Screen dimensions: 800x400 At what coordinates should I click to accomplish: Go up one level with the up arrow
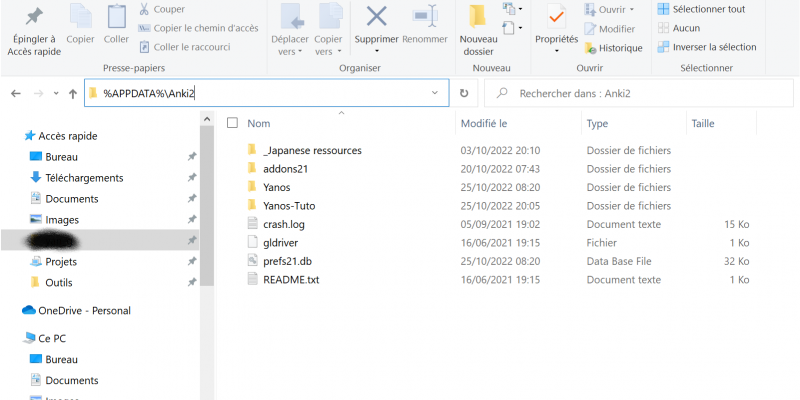pyautogui.click(x=72, y=93)
